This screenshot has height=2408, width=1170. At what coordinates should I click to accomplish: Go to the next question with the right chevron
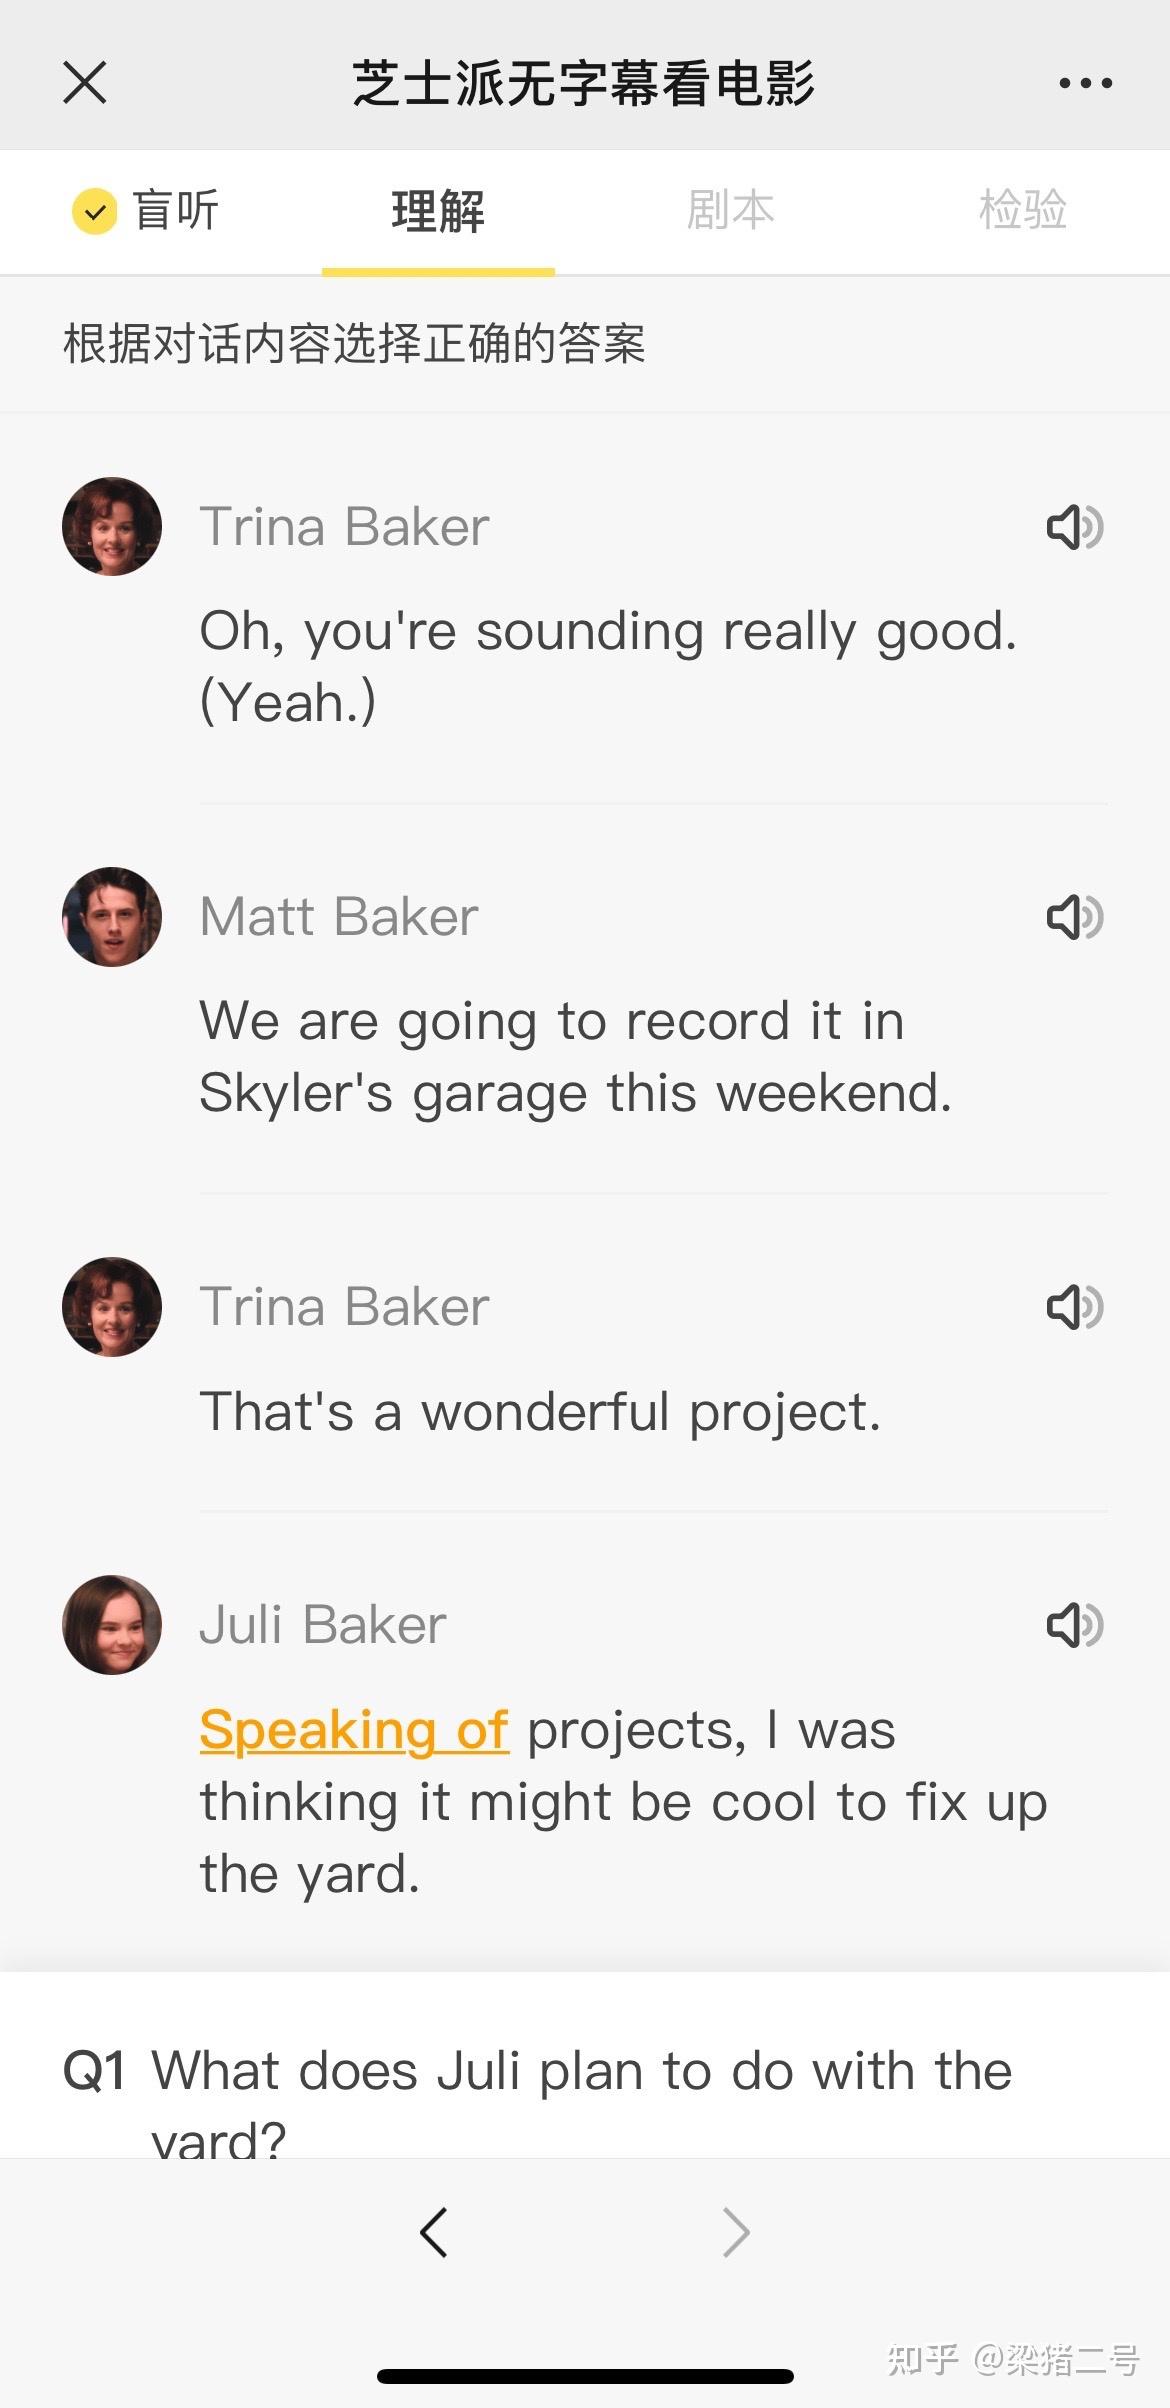(x=736, y=2232)
